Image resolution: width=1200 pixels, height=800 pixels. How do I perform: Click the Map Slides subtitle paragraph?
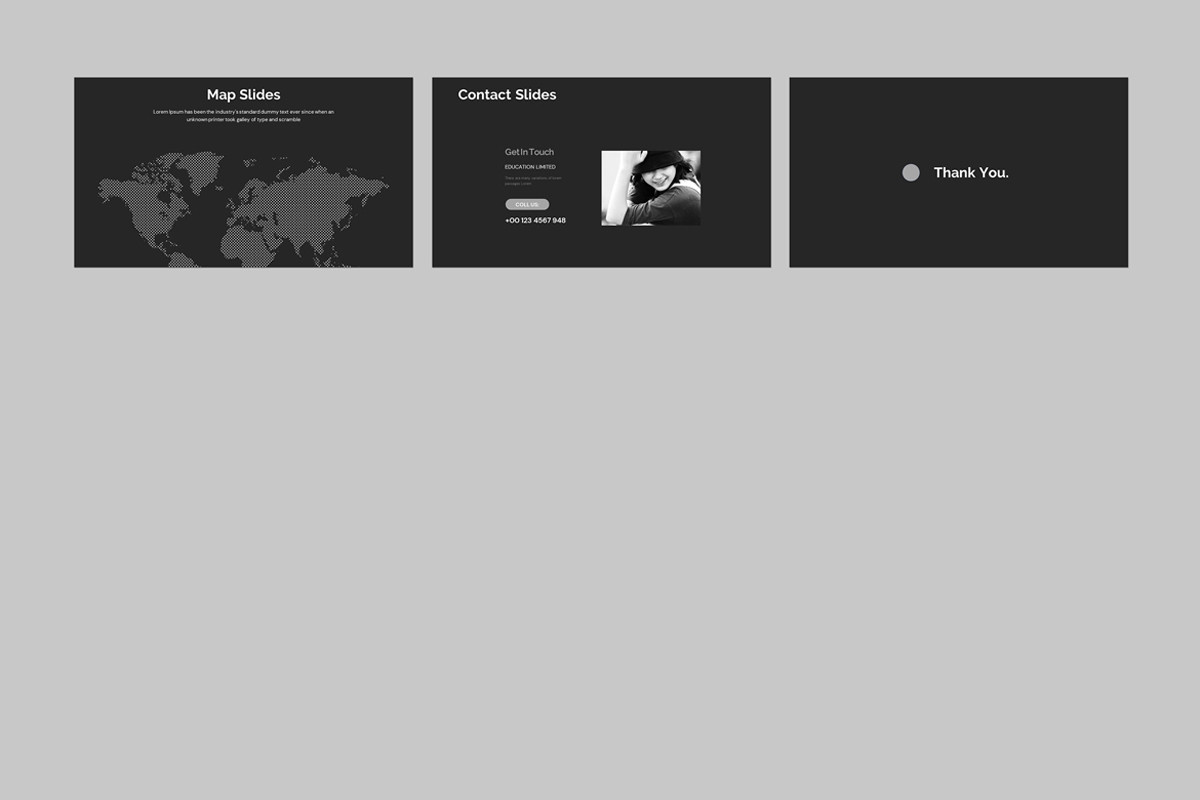pos(242,114)
